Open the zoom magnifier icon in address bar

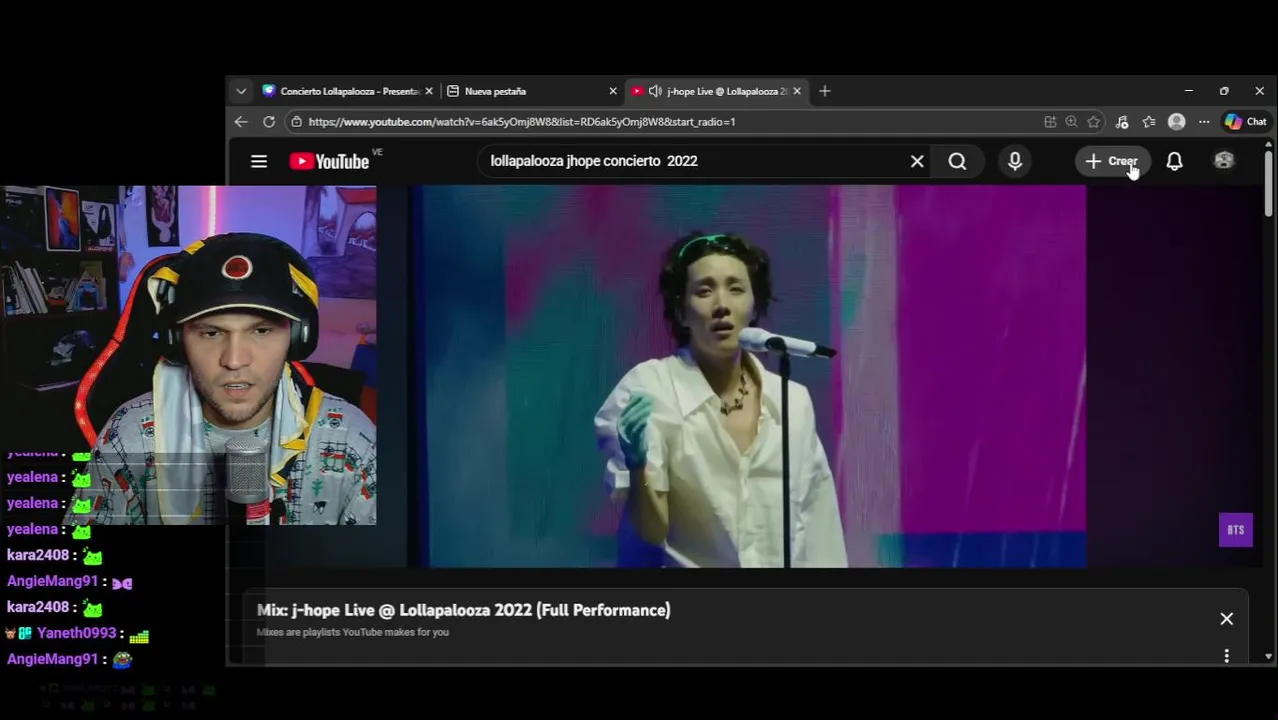[x=1071, y=121]
